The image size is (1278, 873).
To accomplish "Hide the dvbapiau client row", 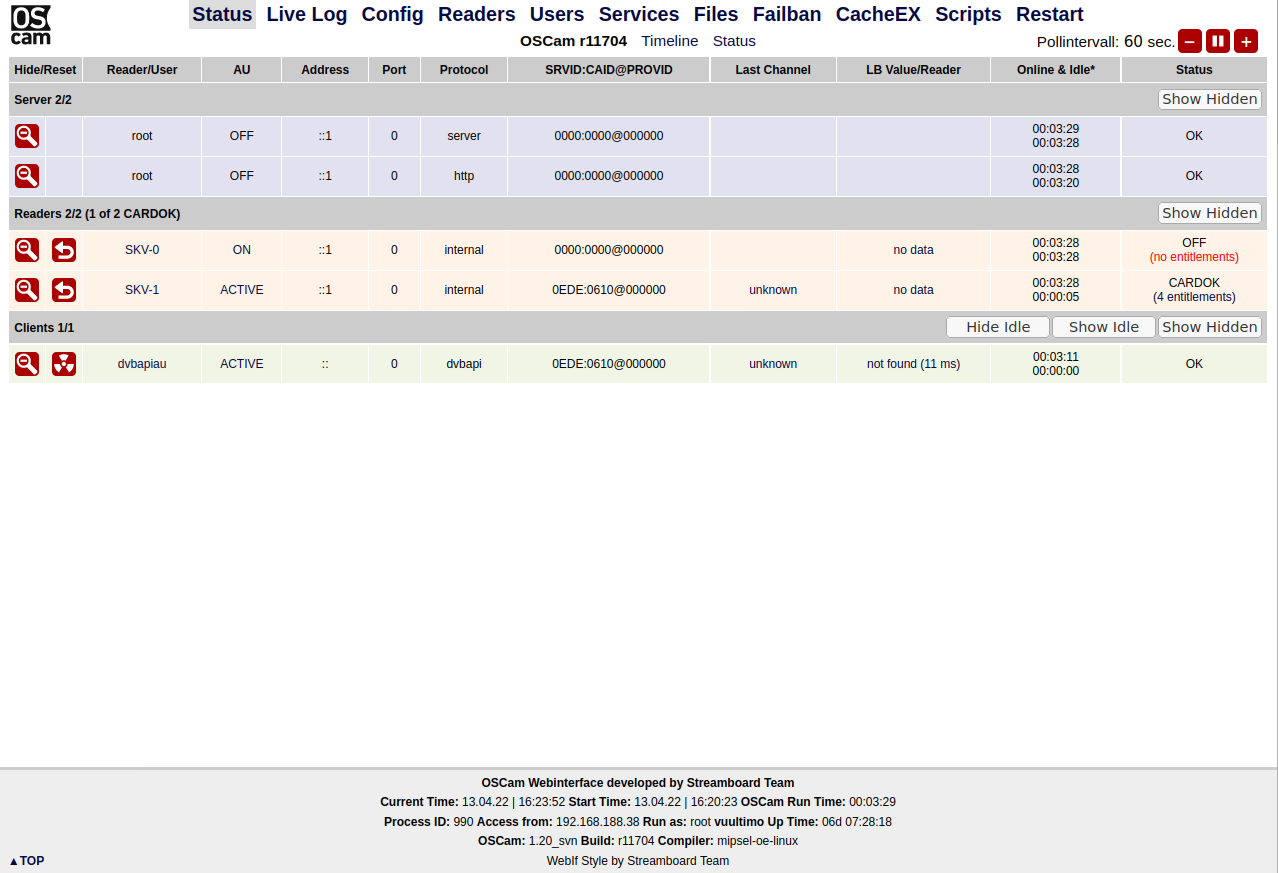I will pos(27,364).
